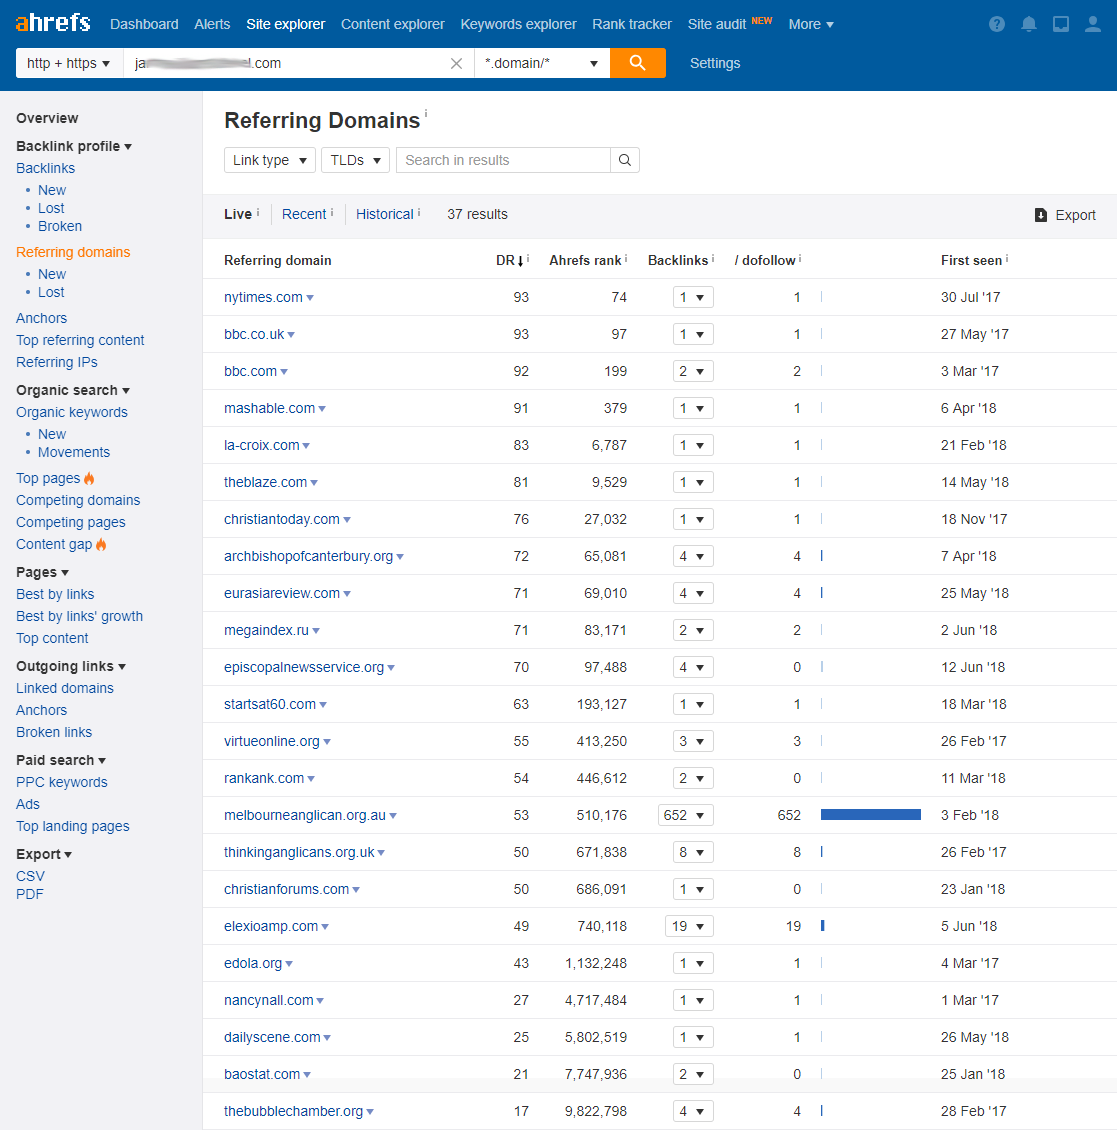Click the info icon beside Historical tab
Screen dimensions: 1117x1130
pos(419,212)
